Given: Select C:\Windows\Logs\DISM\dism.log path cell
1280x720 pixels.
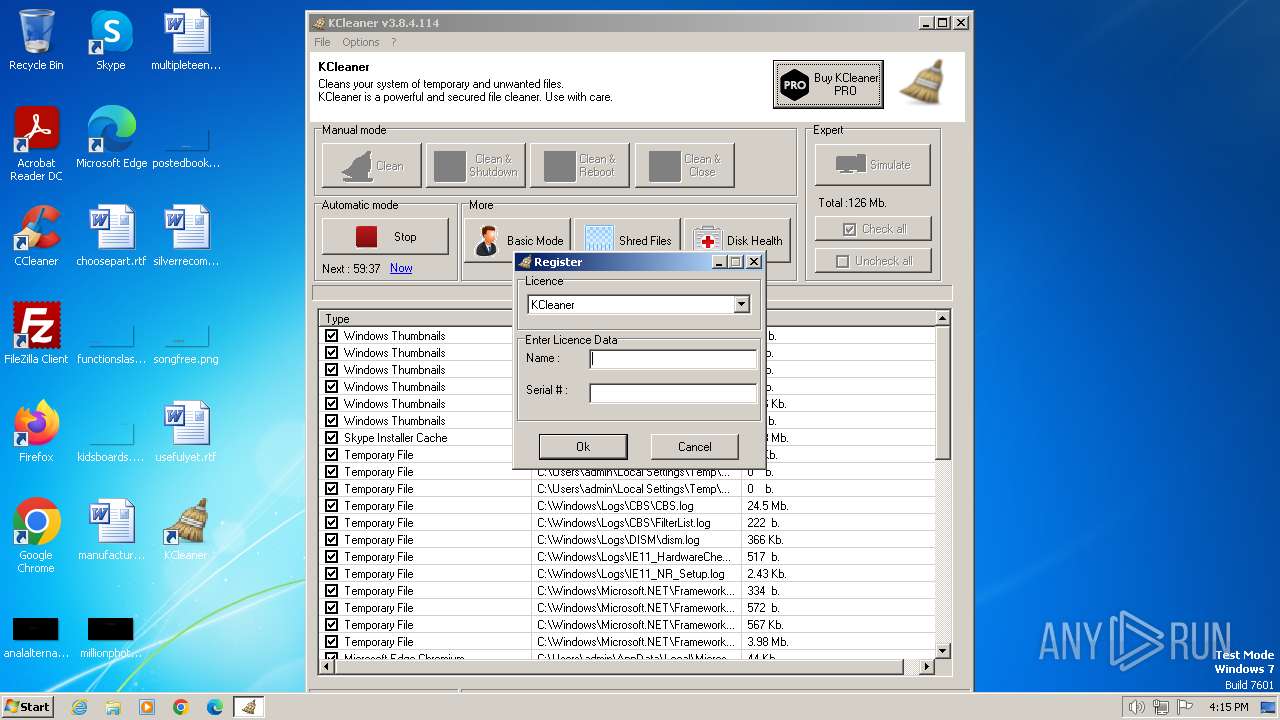Looking at the screenshot, I should click(x=636, y=540).
